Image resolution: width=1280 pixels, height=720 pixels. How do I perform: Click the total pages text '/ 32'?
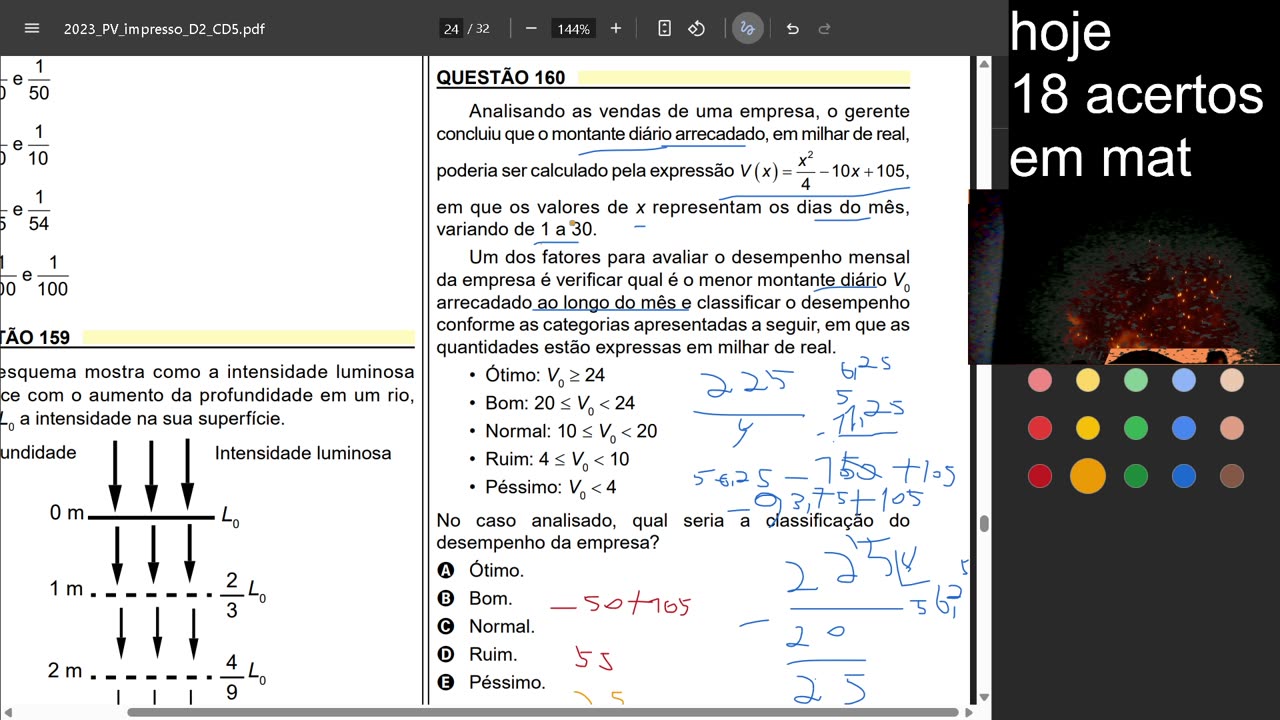pos(478,29)
